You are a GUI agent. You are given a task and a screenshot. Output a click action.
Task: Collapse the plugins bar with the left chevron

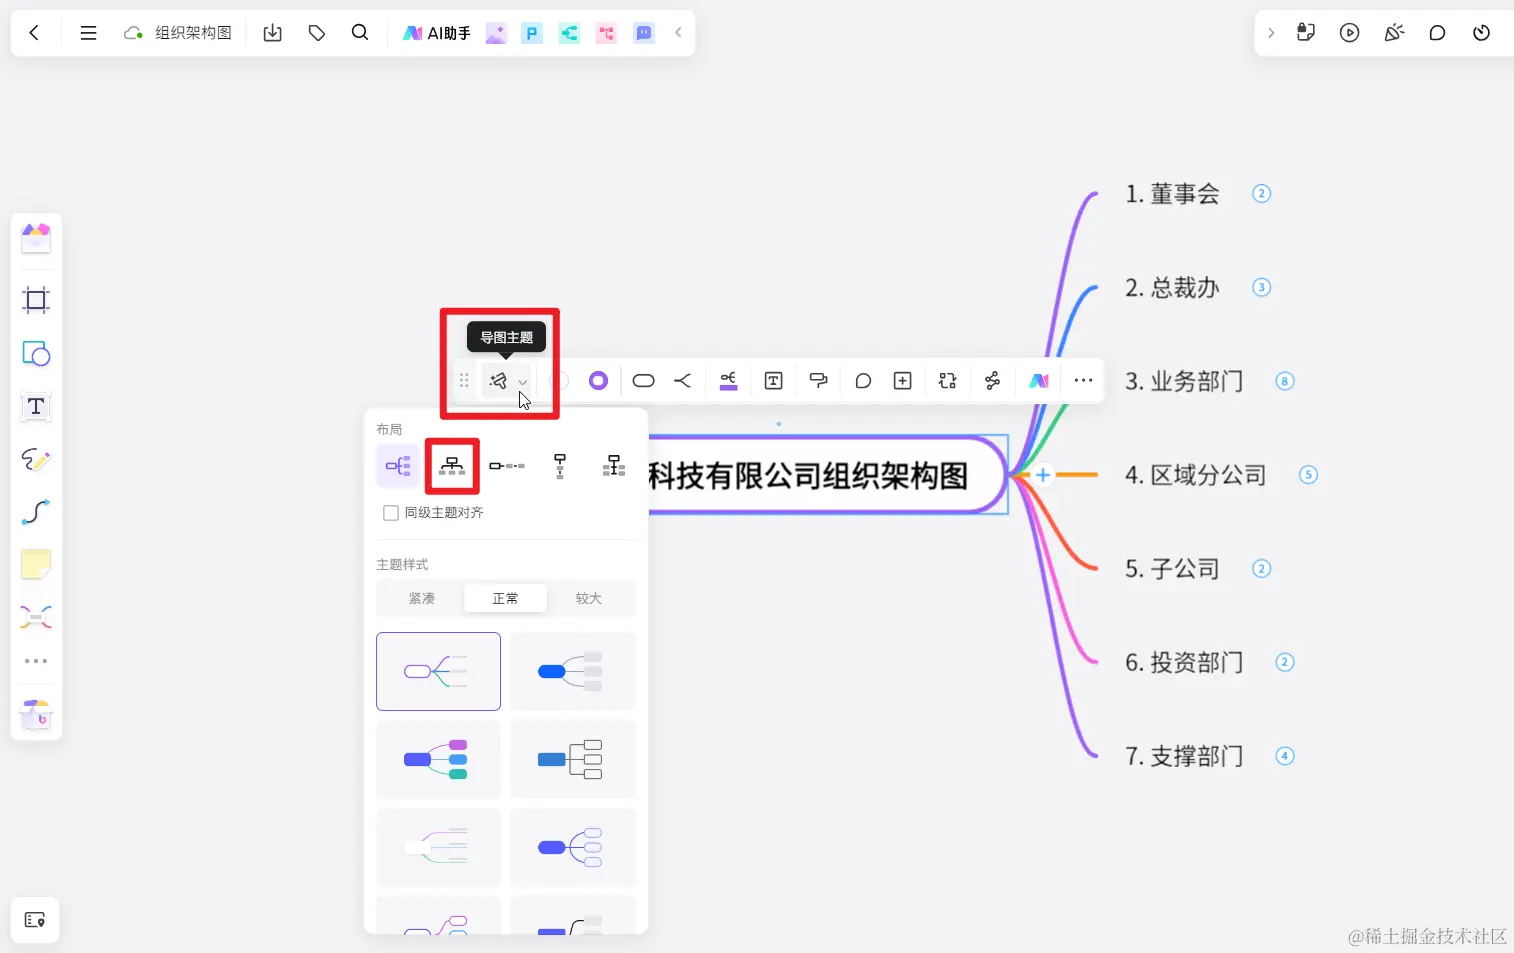pos(679,32)
